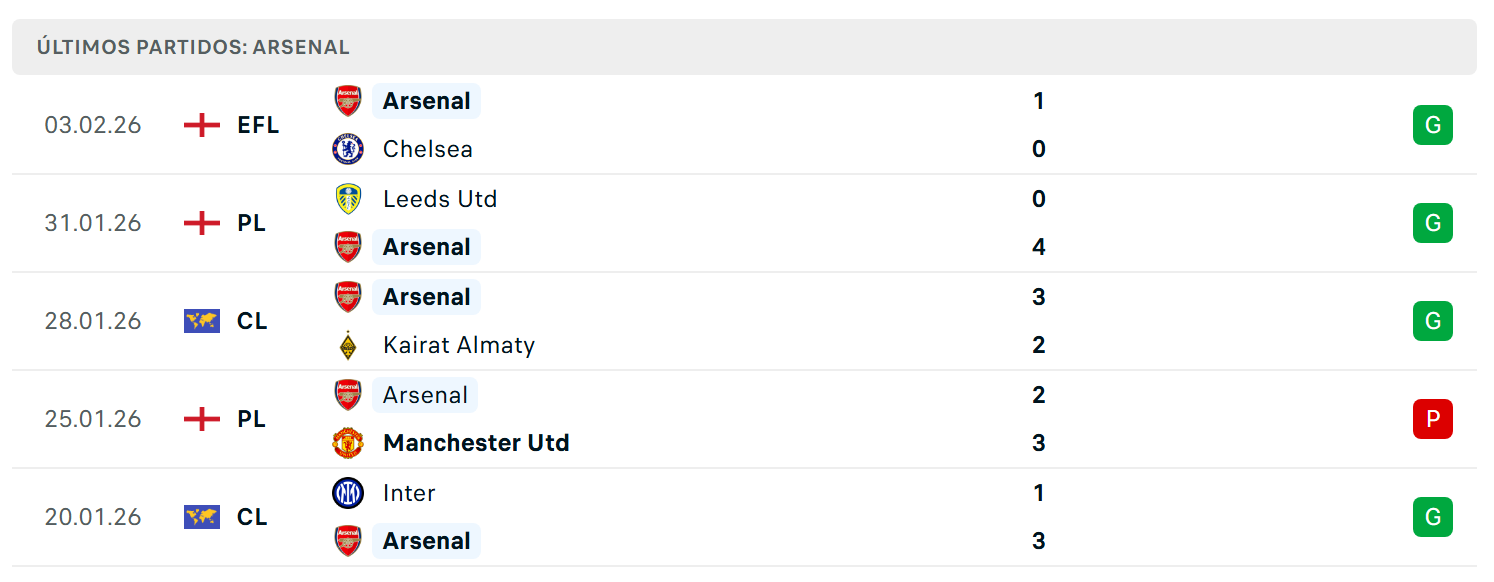1494x582 pixels.
Task: Click green G badge for Inter match
Action: (x=1433, y=517)
